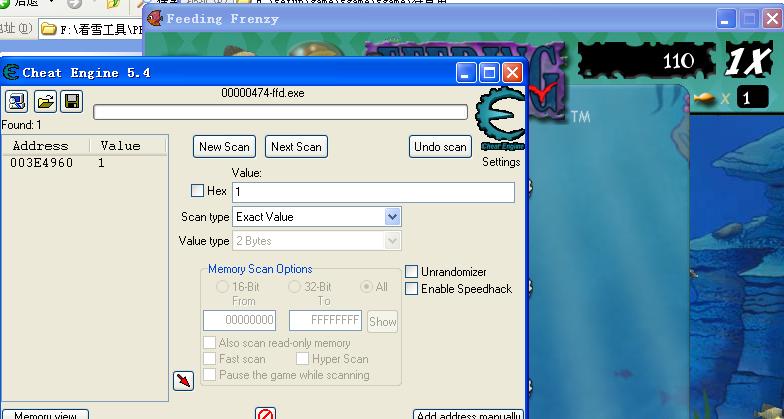Screen dimensions: 784x419
Task: Click the Explorer address path field
Action: 92,29
